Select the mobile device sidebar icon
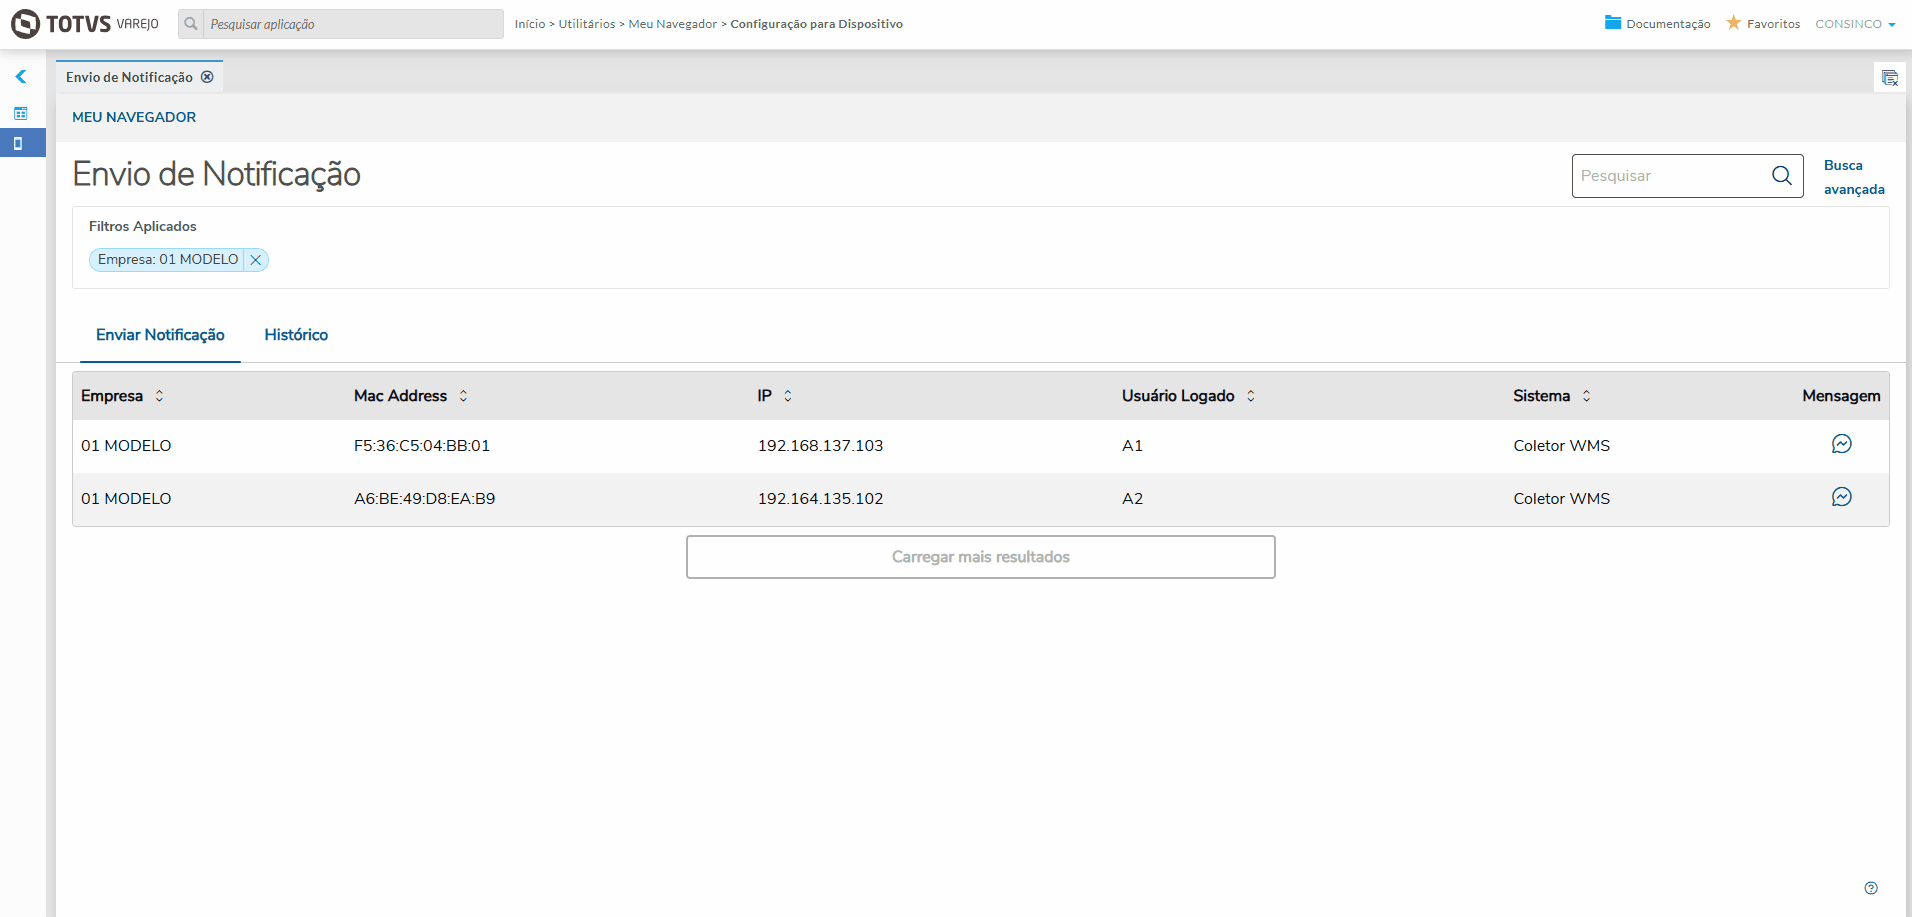 [x=18, y=143]
